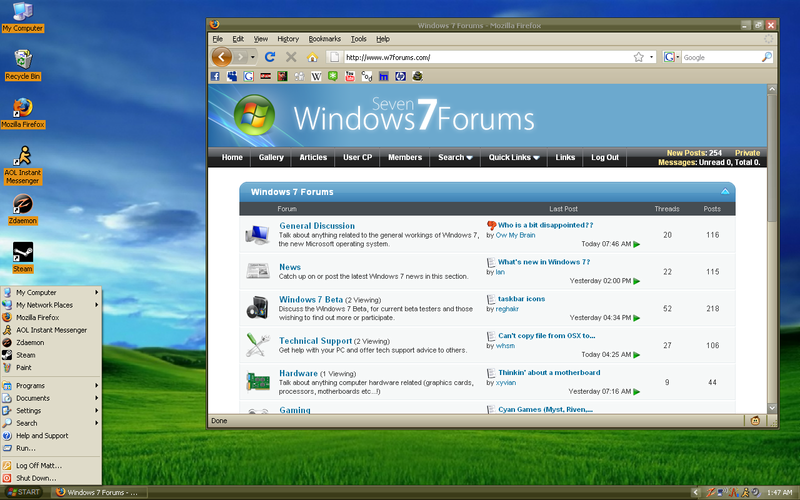Screen dimensions: 800x500
Task: Click the Members navbar link
Action: (405, 157)
